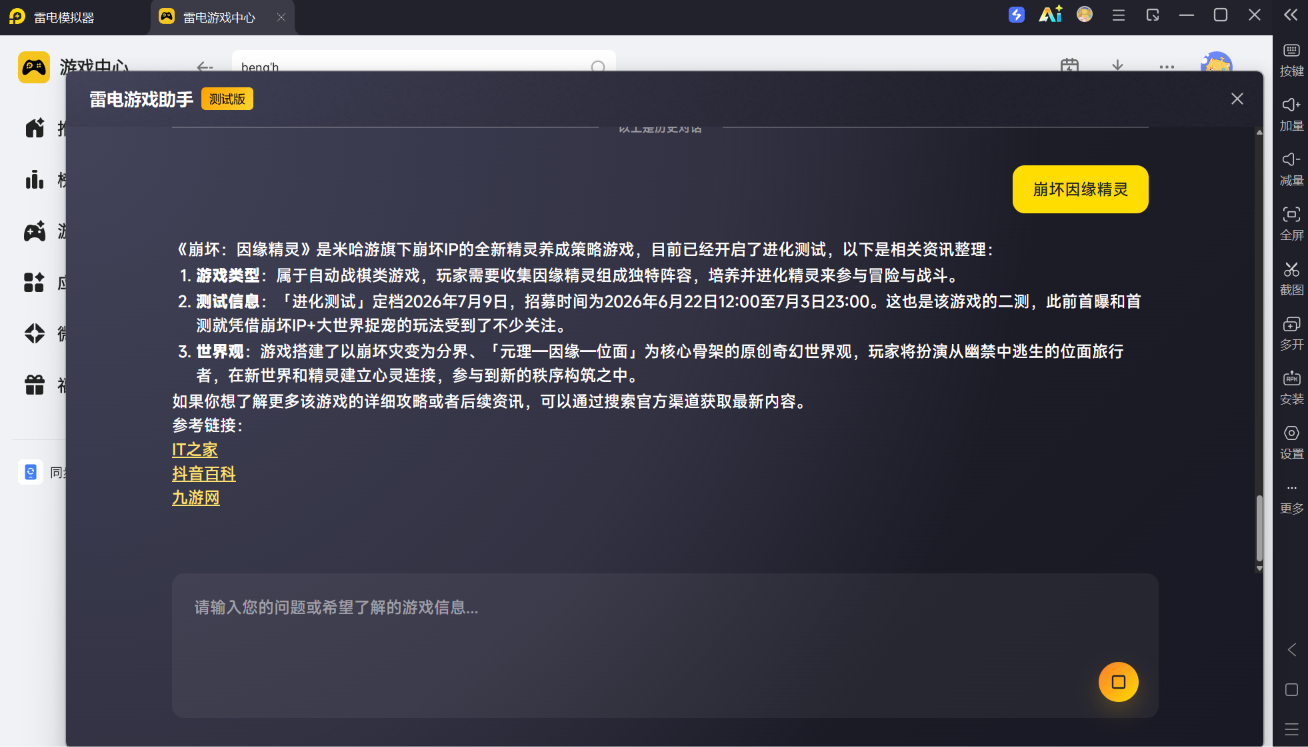Close the 雷电游戏中心 tab
The height and width of the screenshot is (747, 1308).
point(281,17)
